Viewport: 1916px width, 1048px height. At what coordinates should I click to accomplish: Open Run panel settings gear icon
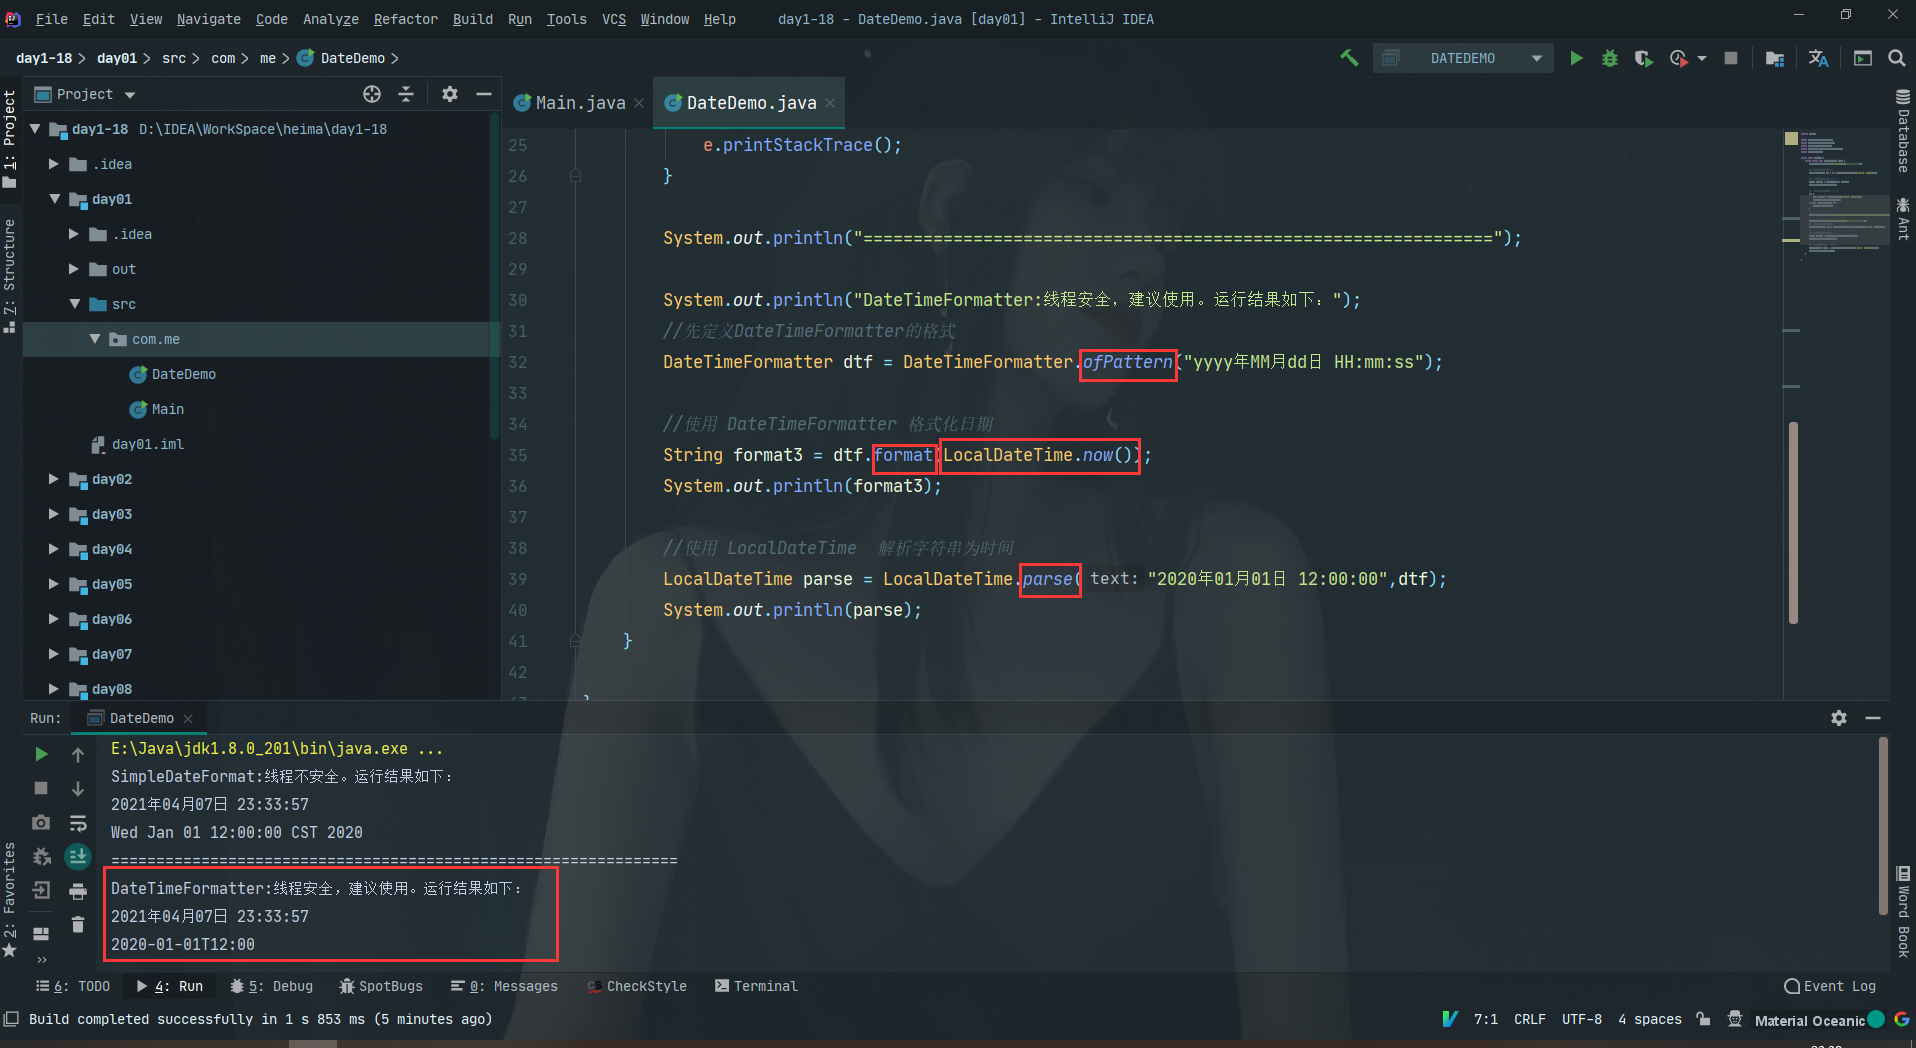click(1838, 718)
